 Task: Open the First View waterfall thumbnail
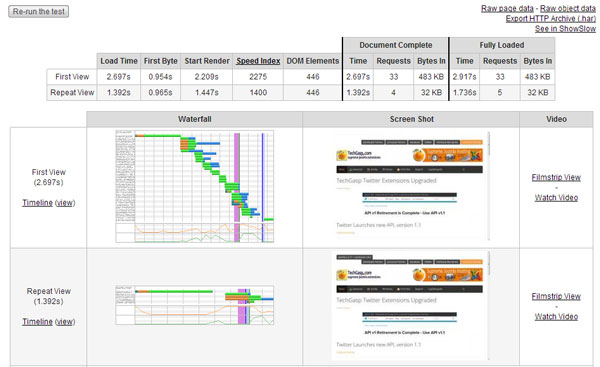195,186
